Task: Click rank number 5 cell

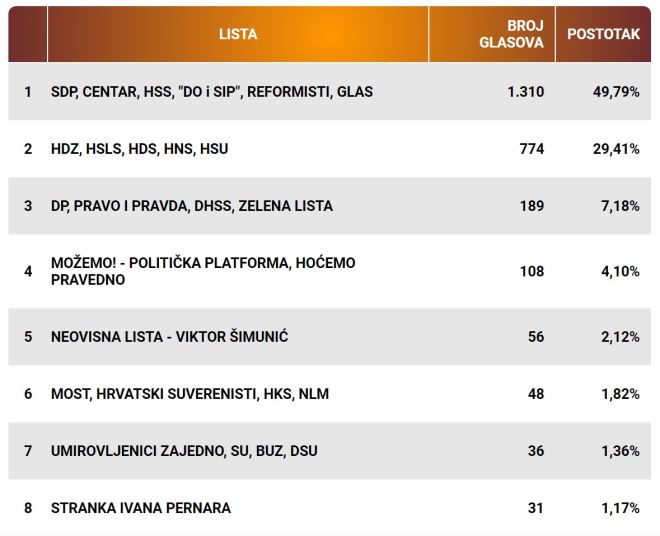Action: [x=28, y=337]
